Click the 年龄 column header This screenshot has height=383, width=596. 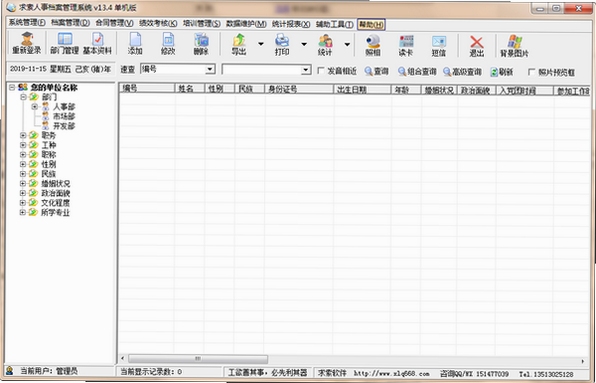pos(406,89)
